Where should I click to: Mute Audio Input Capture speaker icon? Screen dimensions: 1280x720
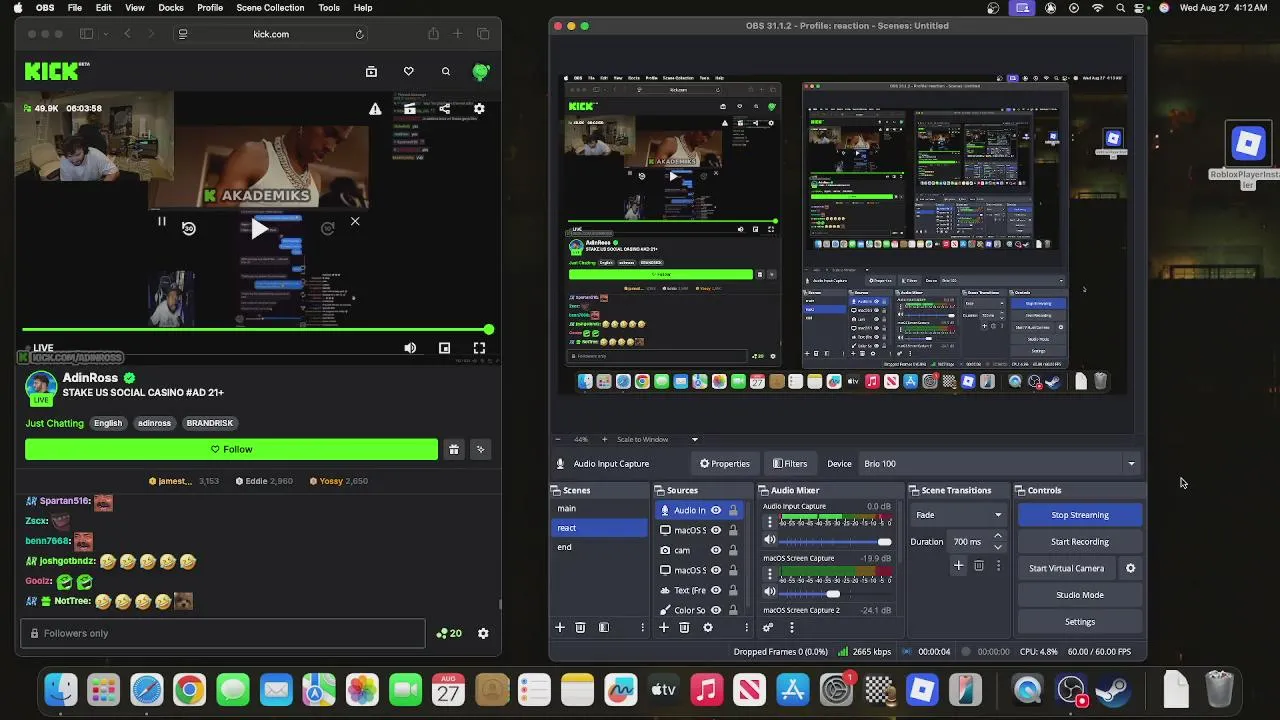[x=770, y=541]
